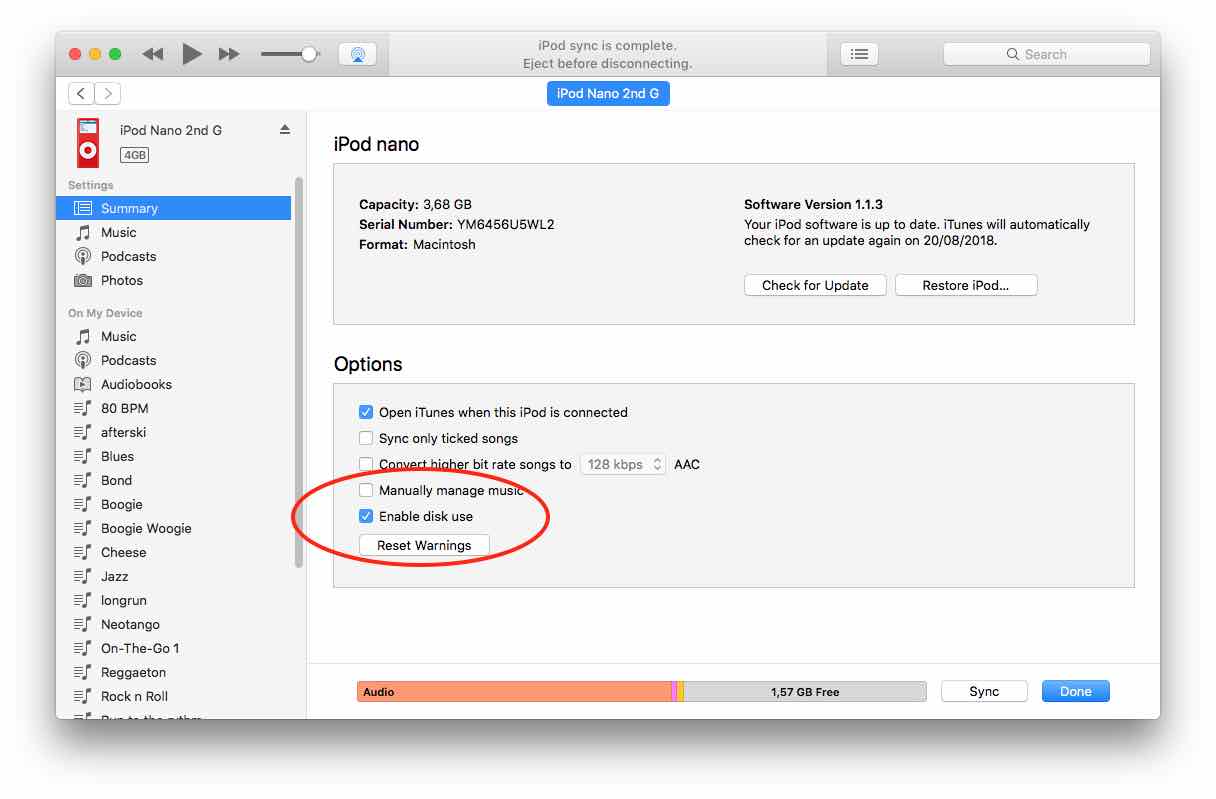Click the rewind previous track button

[152, 54]
